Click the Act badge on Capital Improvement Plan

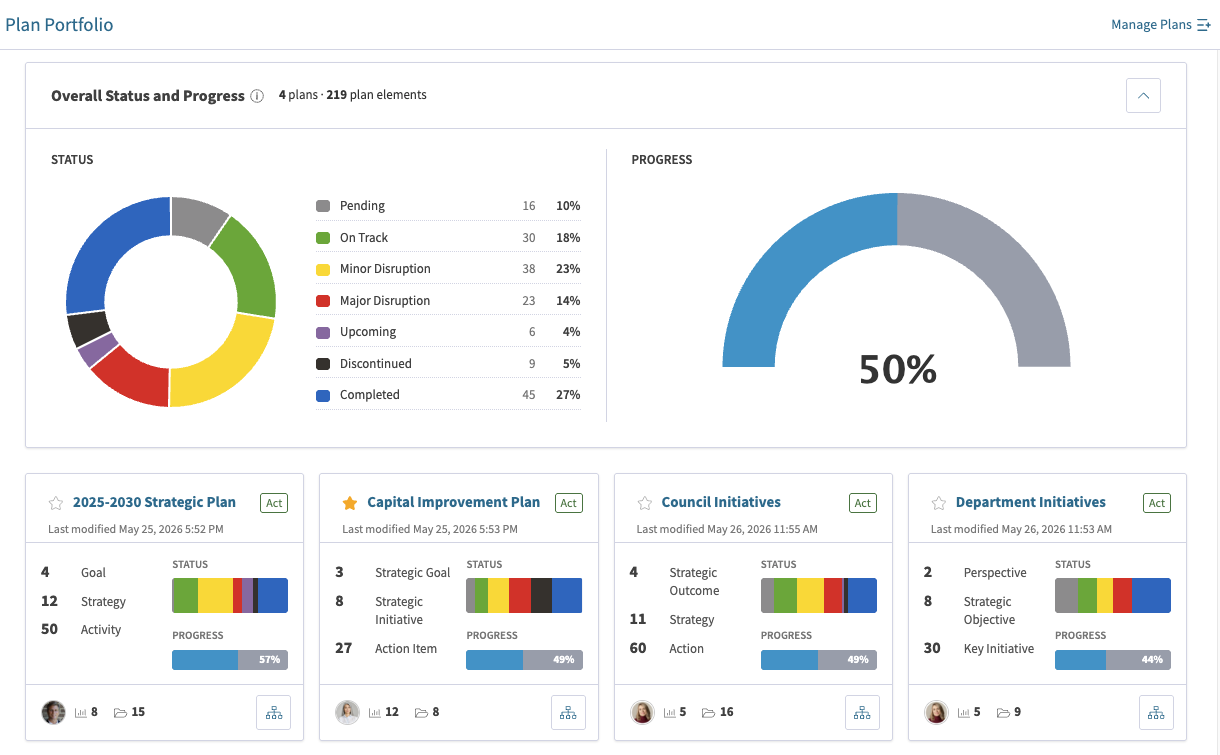pyautogui.click(x=568, y=503)
